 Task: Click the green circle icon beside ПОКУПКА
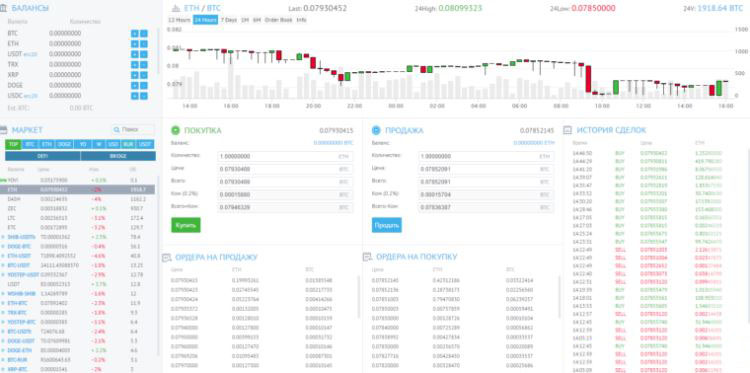click(176, 130)
